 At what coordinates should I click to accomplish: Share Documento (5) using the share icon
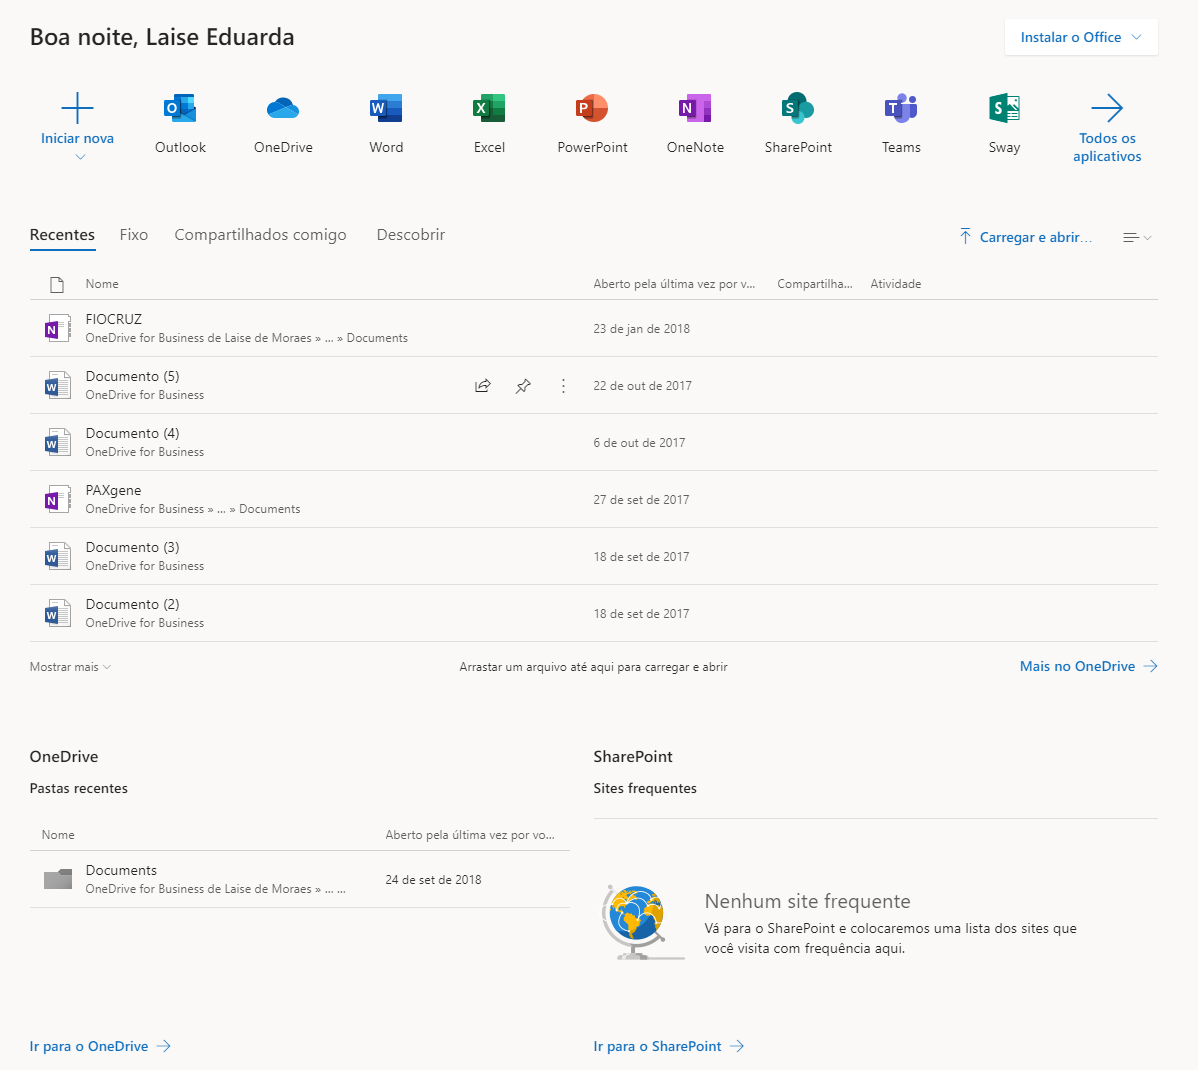point(483,386)
